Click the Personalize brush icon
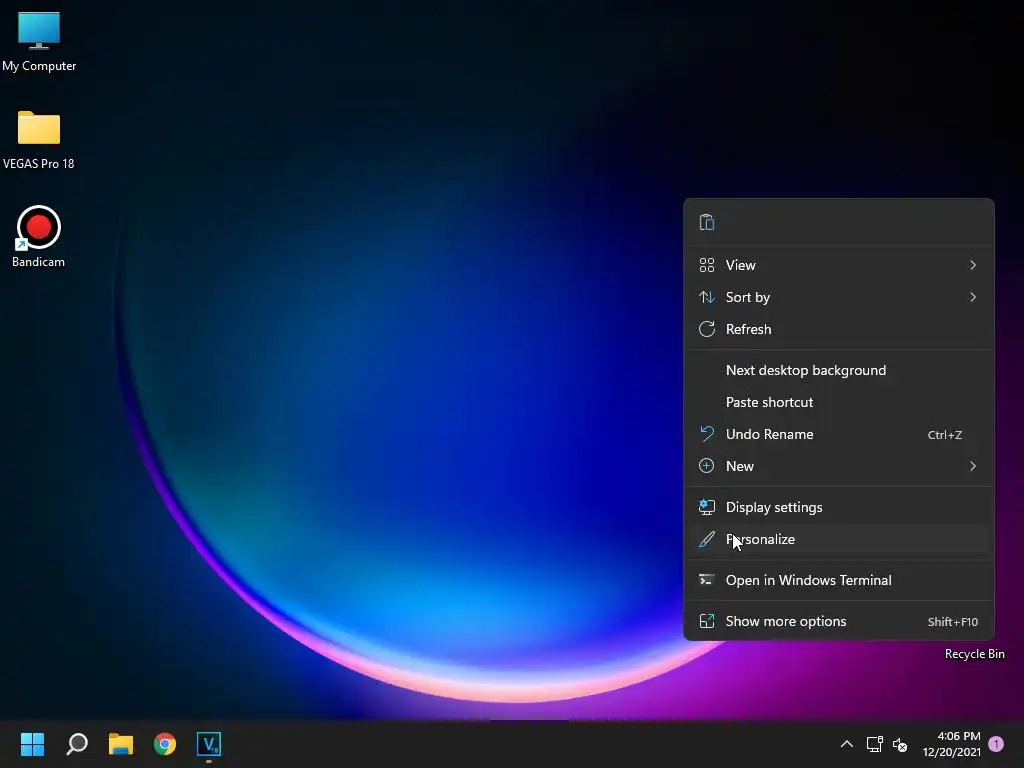The height and width of the screenshot is (768, 1024). (x=707, y=539)
